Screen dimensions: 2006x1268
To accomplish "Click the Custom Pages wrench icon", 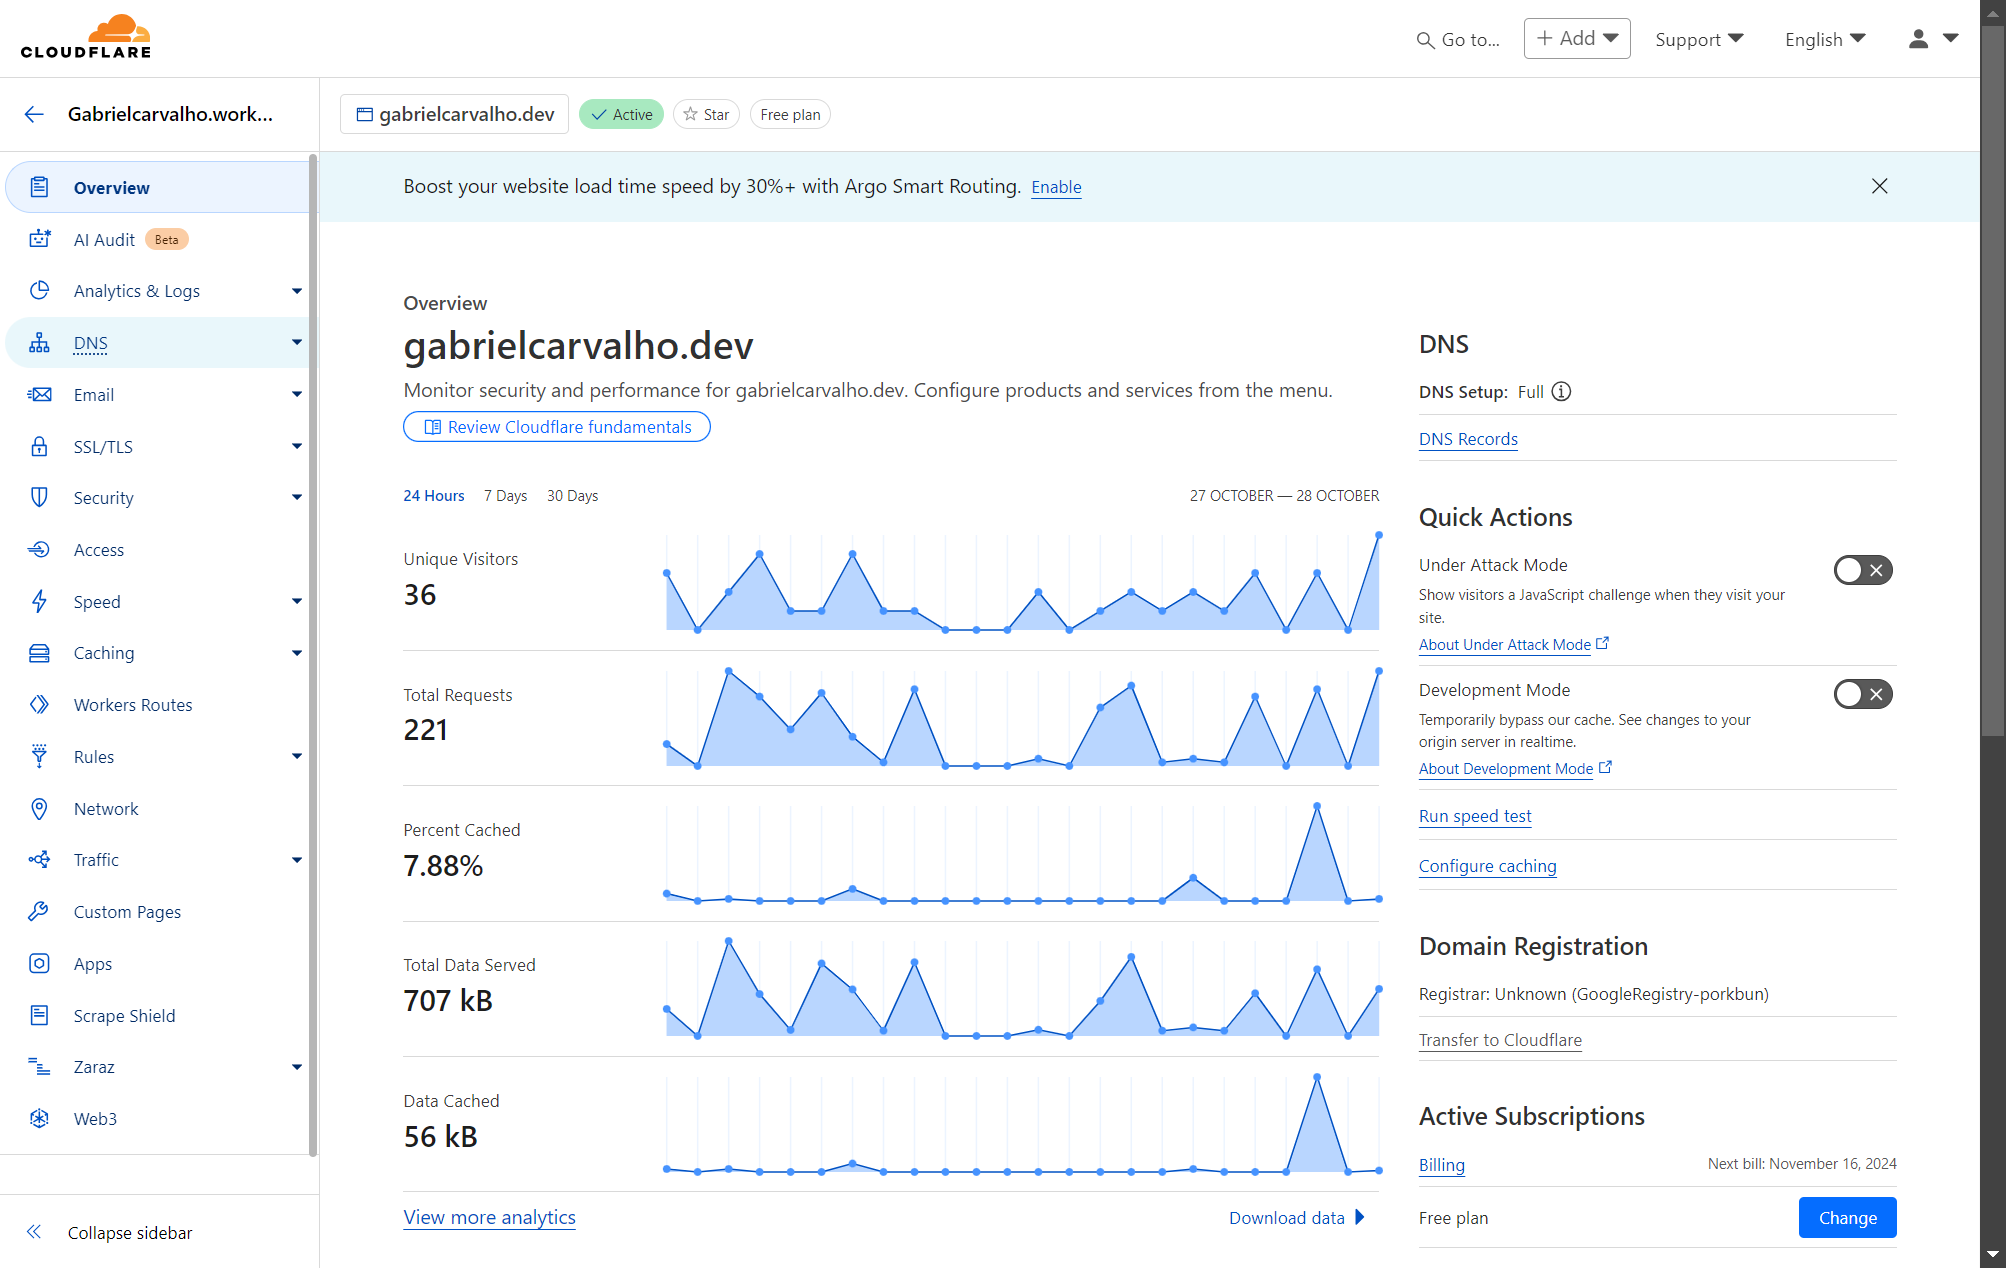I will tap(39, 912).
